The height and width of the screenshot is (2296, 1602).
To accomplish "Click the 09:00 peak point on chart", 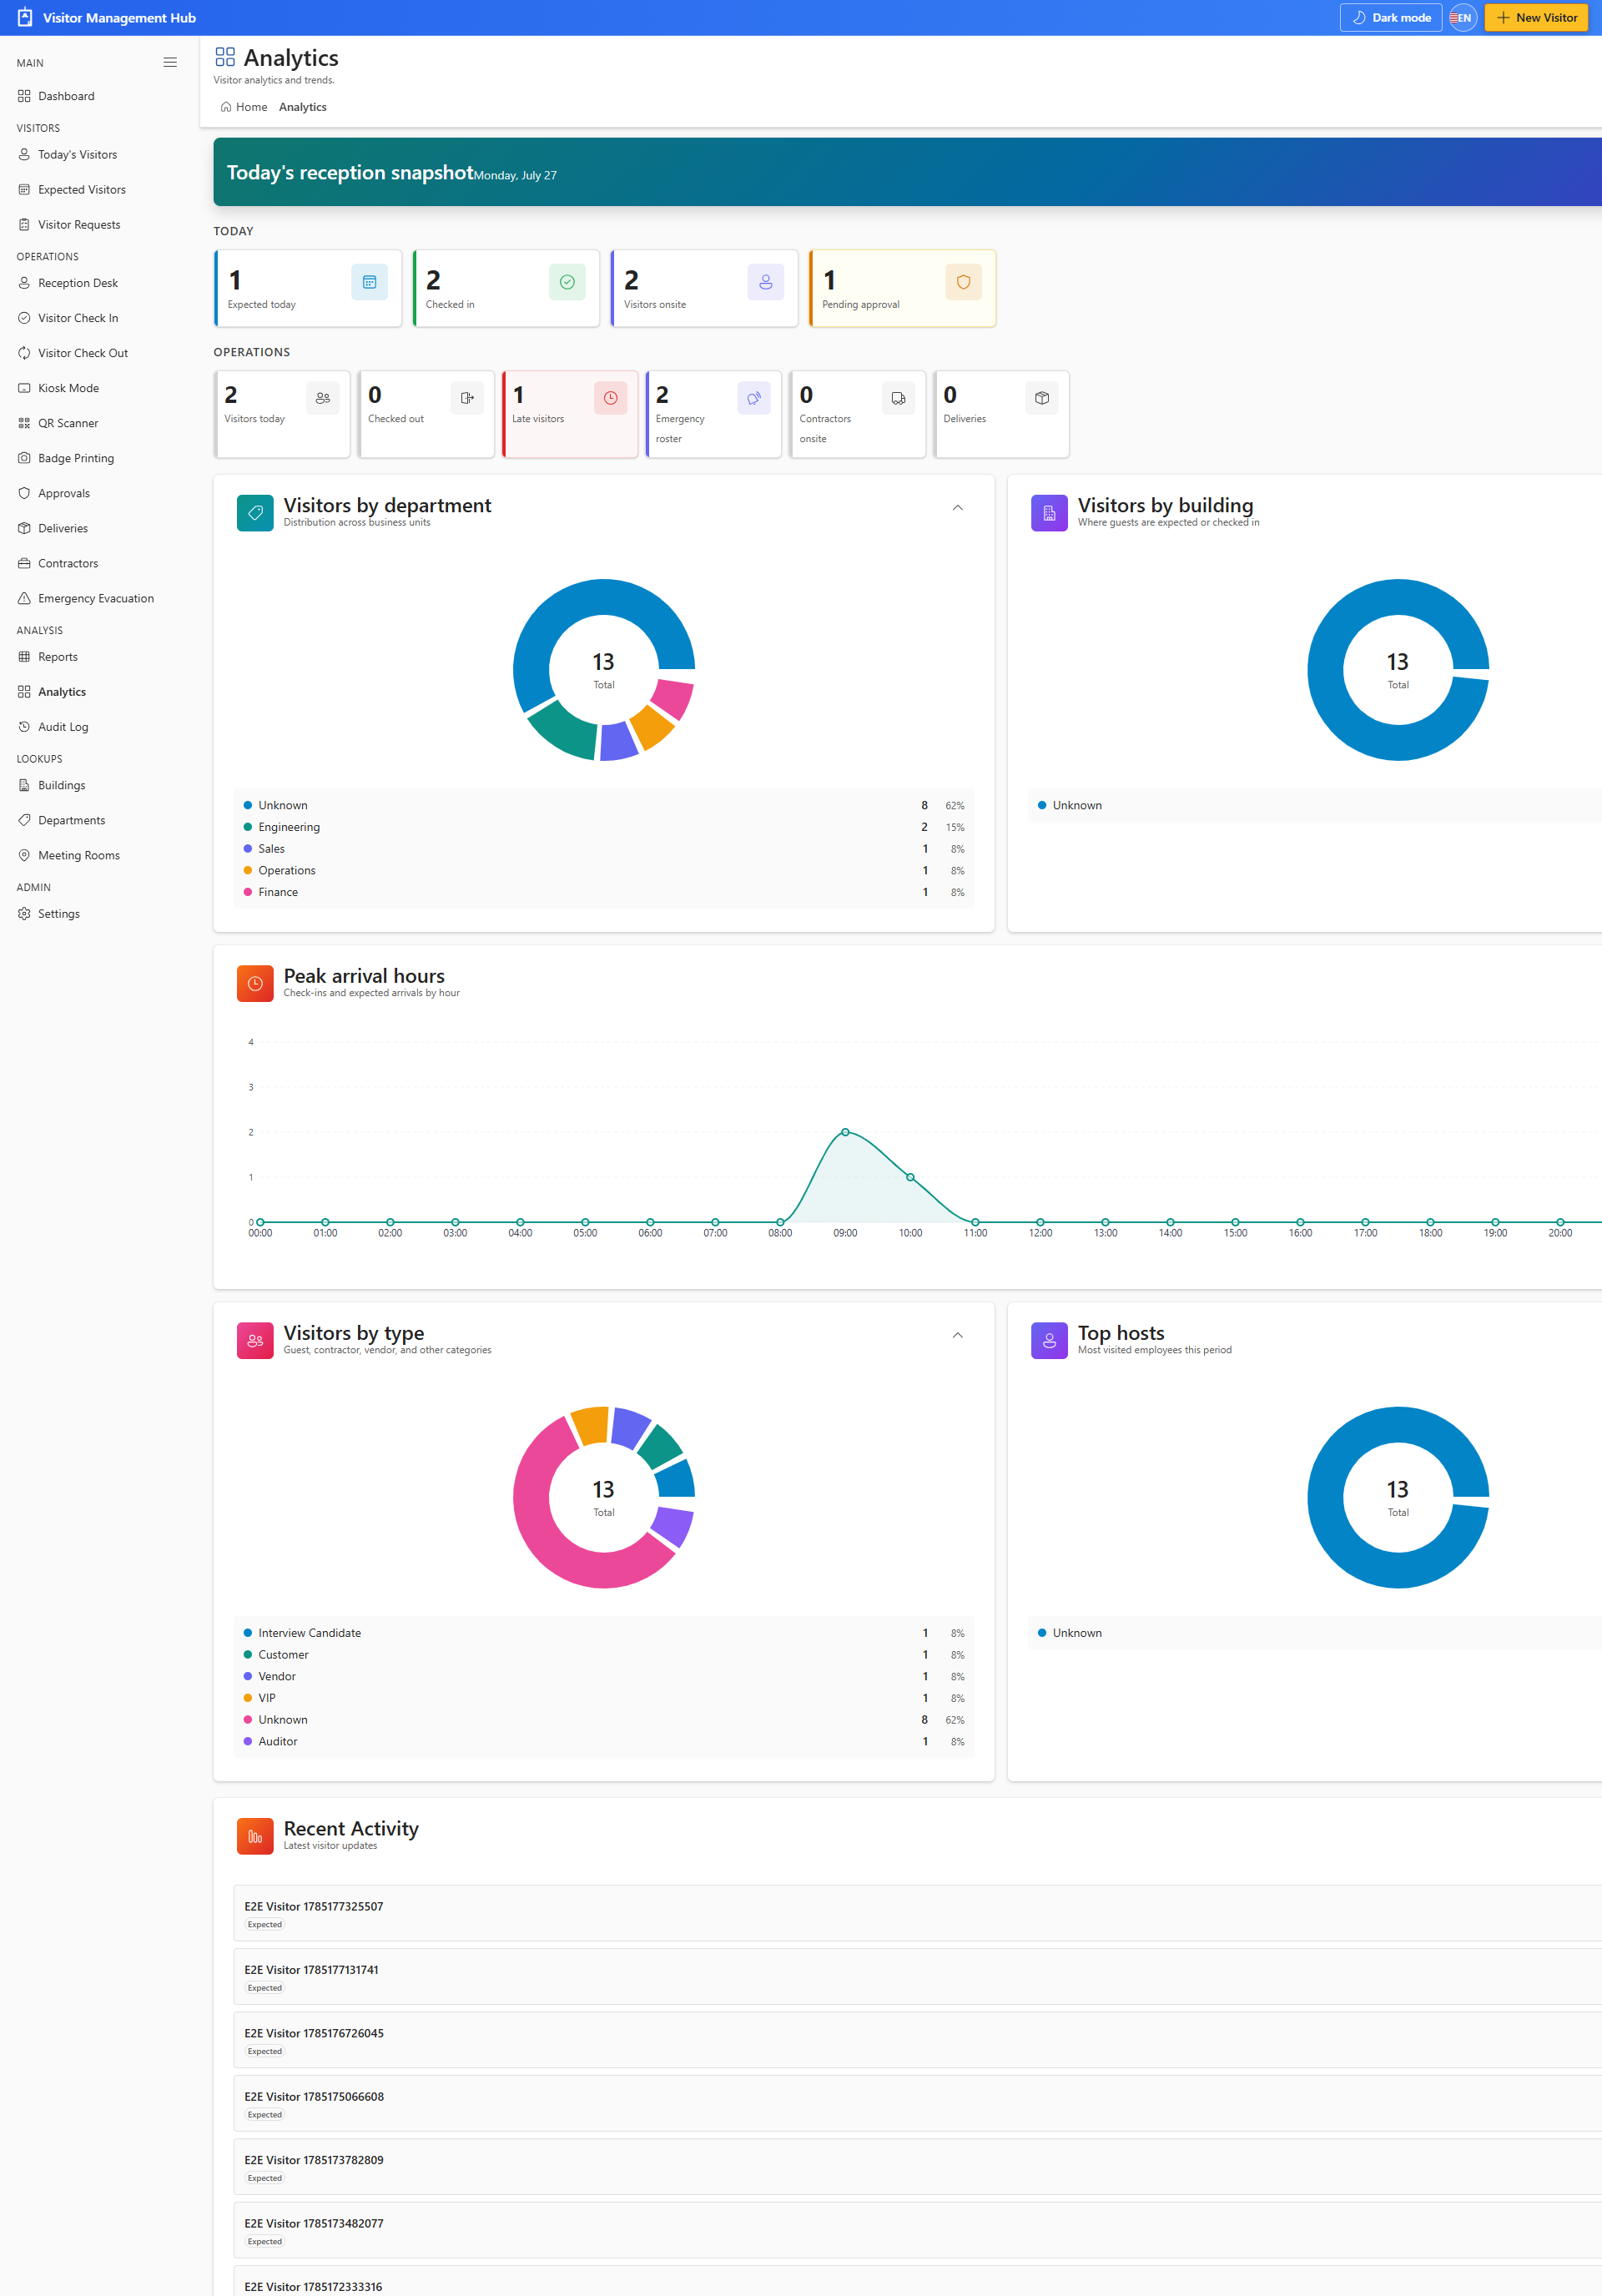I will click(x=845, y=1132).
